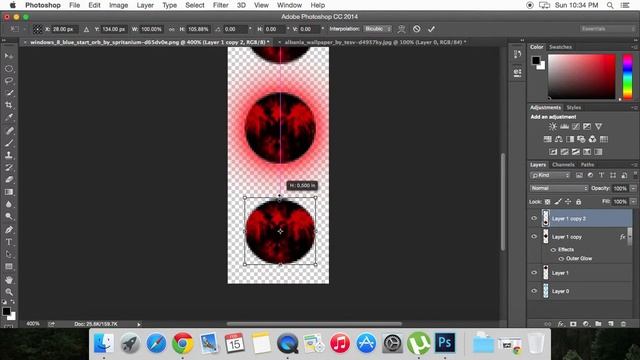Image resolution: width=640 pixels, height=360 pixels.
Task: Toggle lock transparent pixels
Action: point(547,202)
